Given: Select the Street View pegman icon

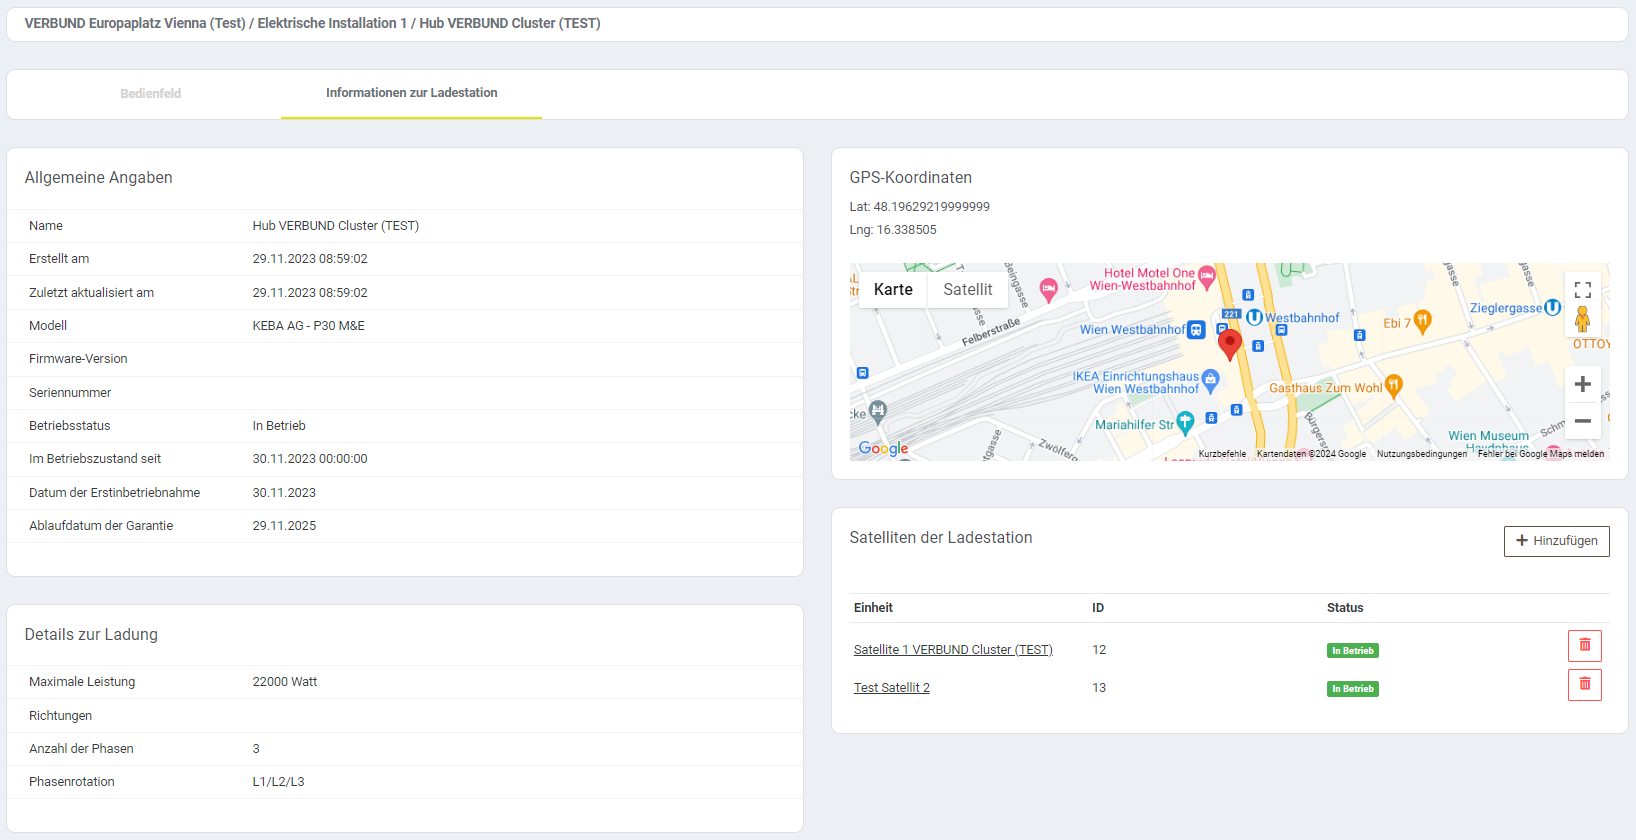Looking at the screenshot, I should 1582,319.
